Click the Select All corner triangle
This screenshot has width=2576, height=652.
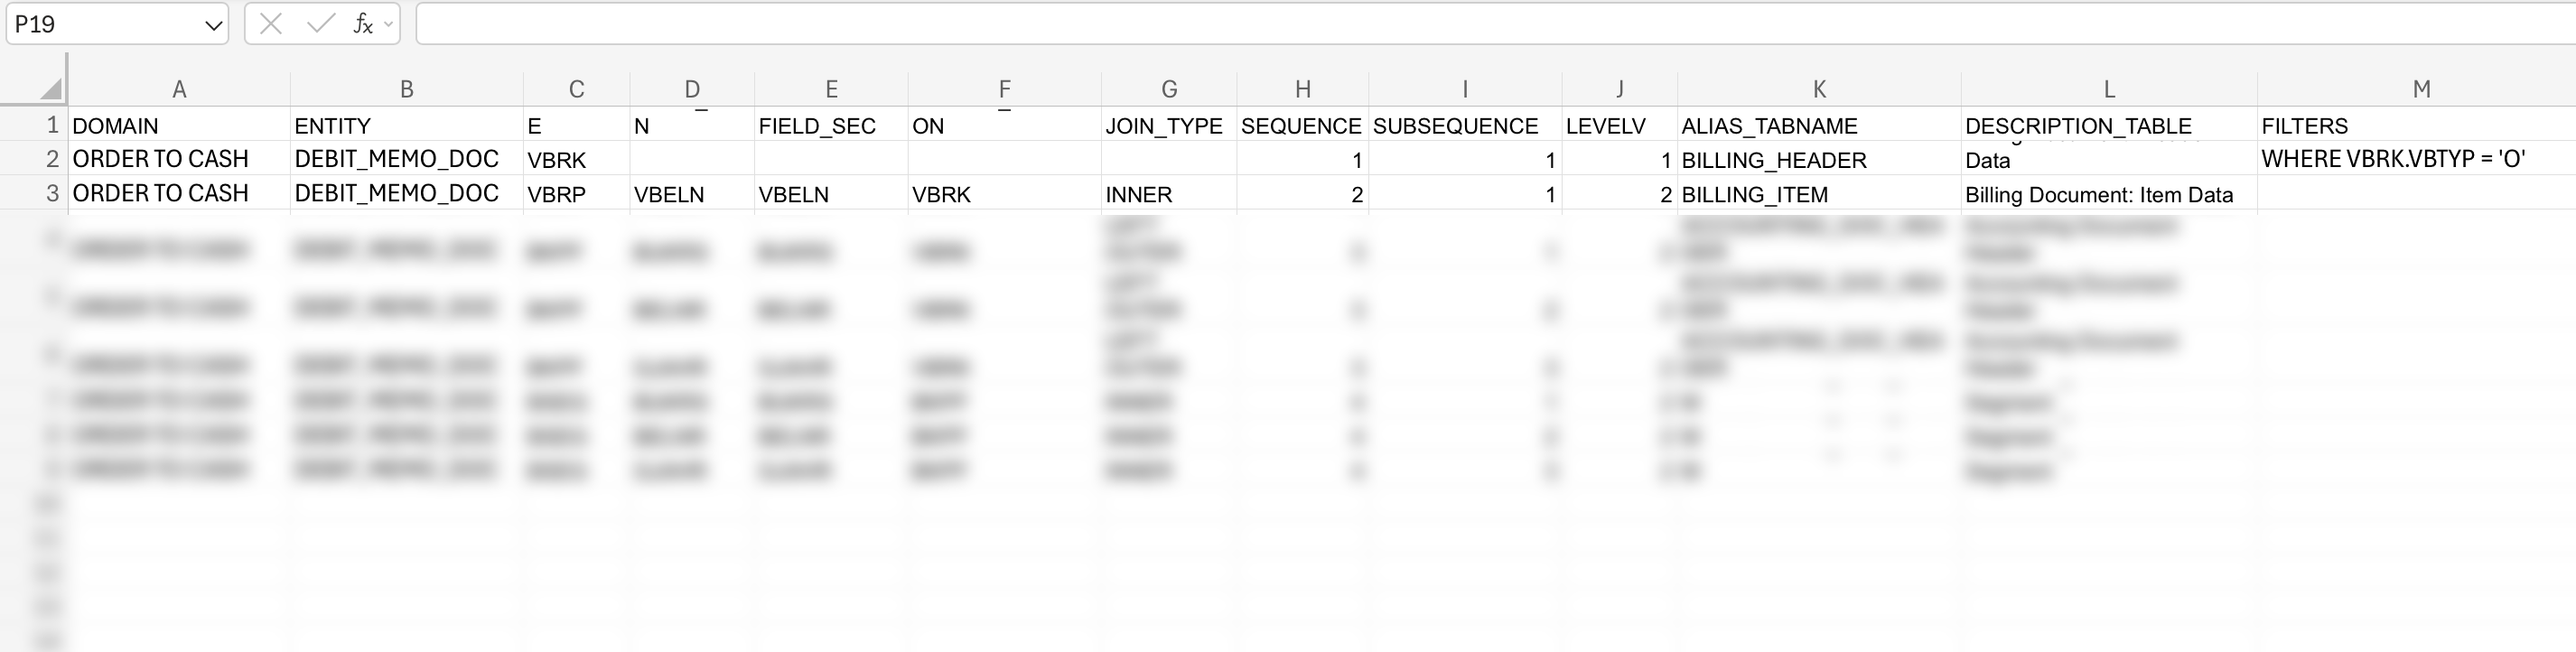(50, 90)
